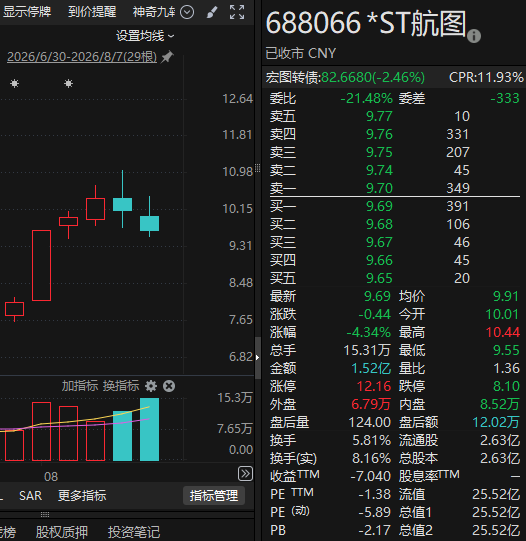Image resolution: width=526 pixels, height=541 pixels.
Task: Select the last cyan volume bar
Action: click(x=149, y=429)
